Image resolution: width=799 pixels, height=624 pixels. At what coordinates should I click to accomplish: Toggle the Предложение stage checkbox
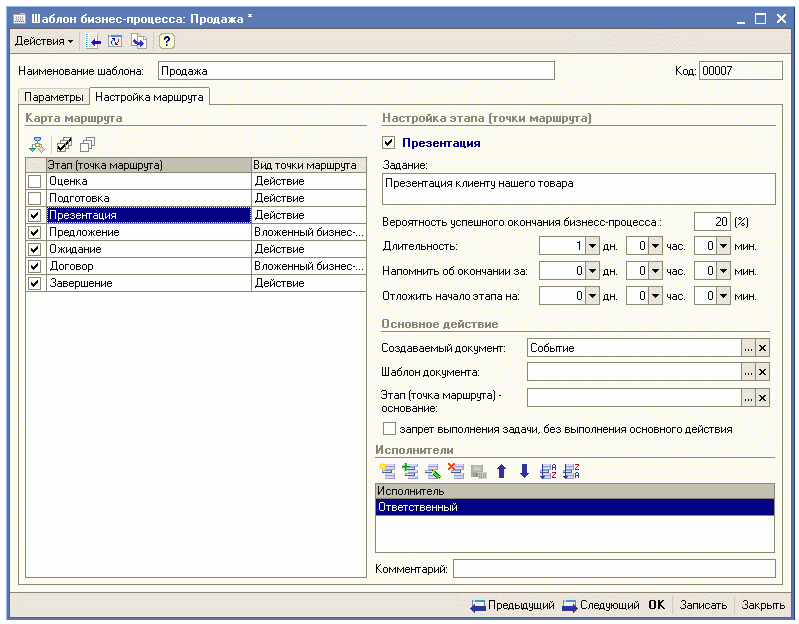pyautogui.click(x=35, y=232)
